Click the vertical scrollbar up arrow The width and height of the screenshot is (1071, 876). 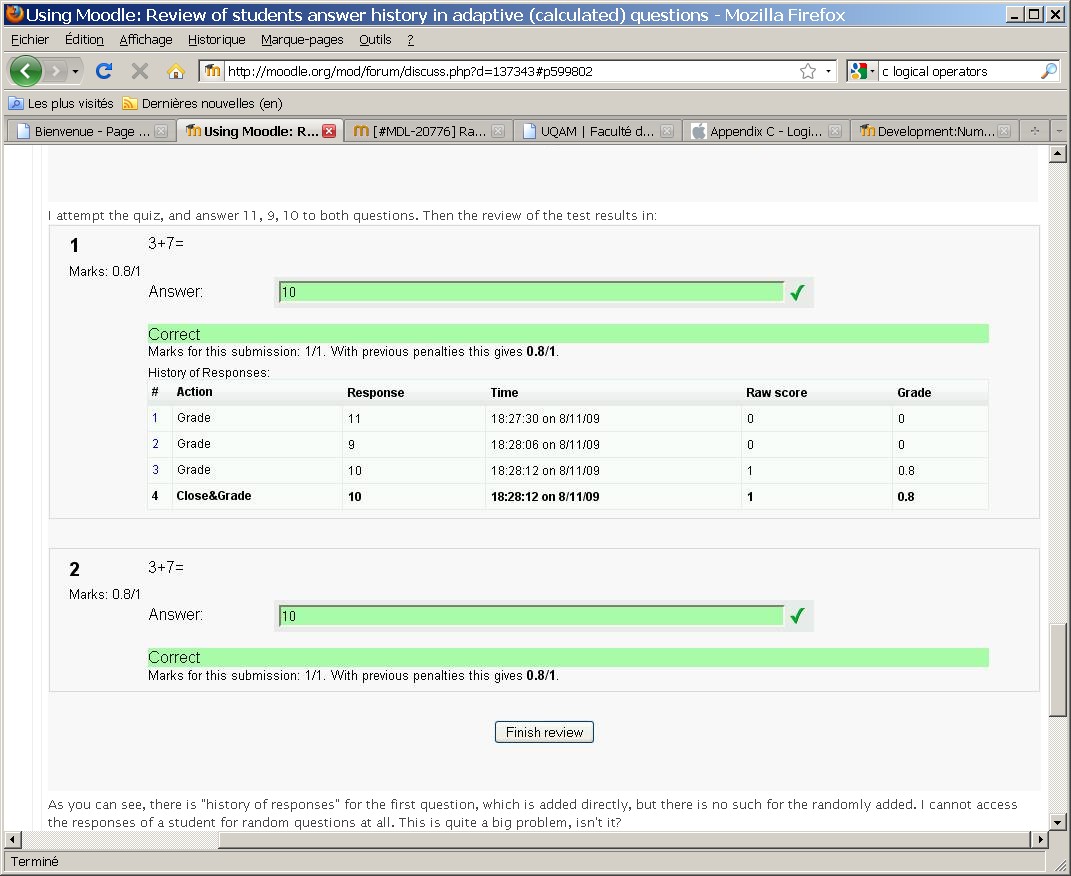[x=1057, y=154]
